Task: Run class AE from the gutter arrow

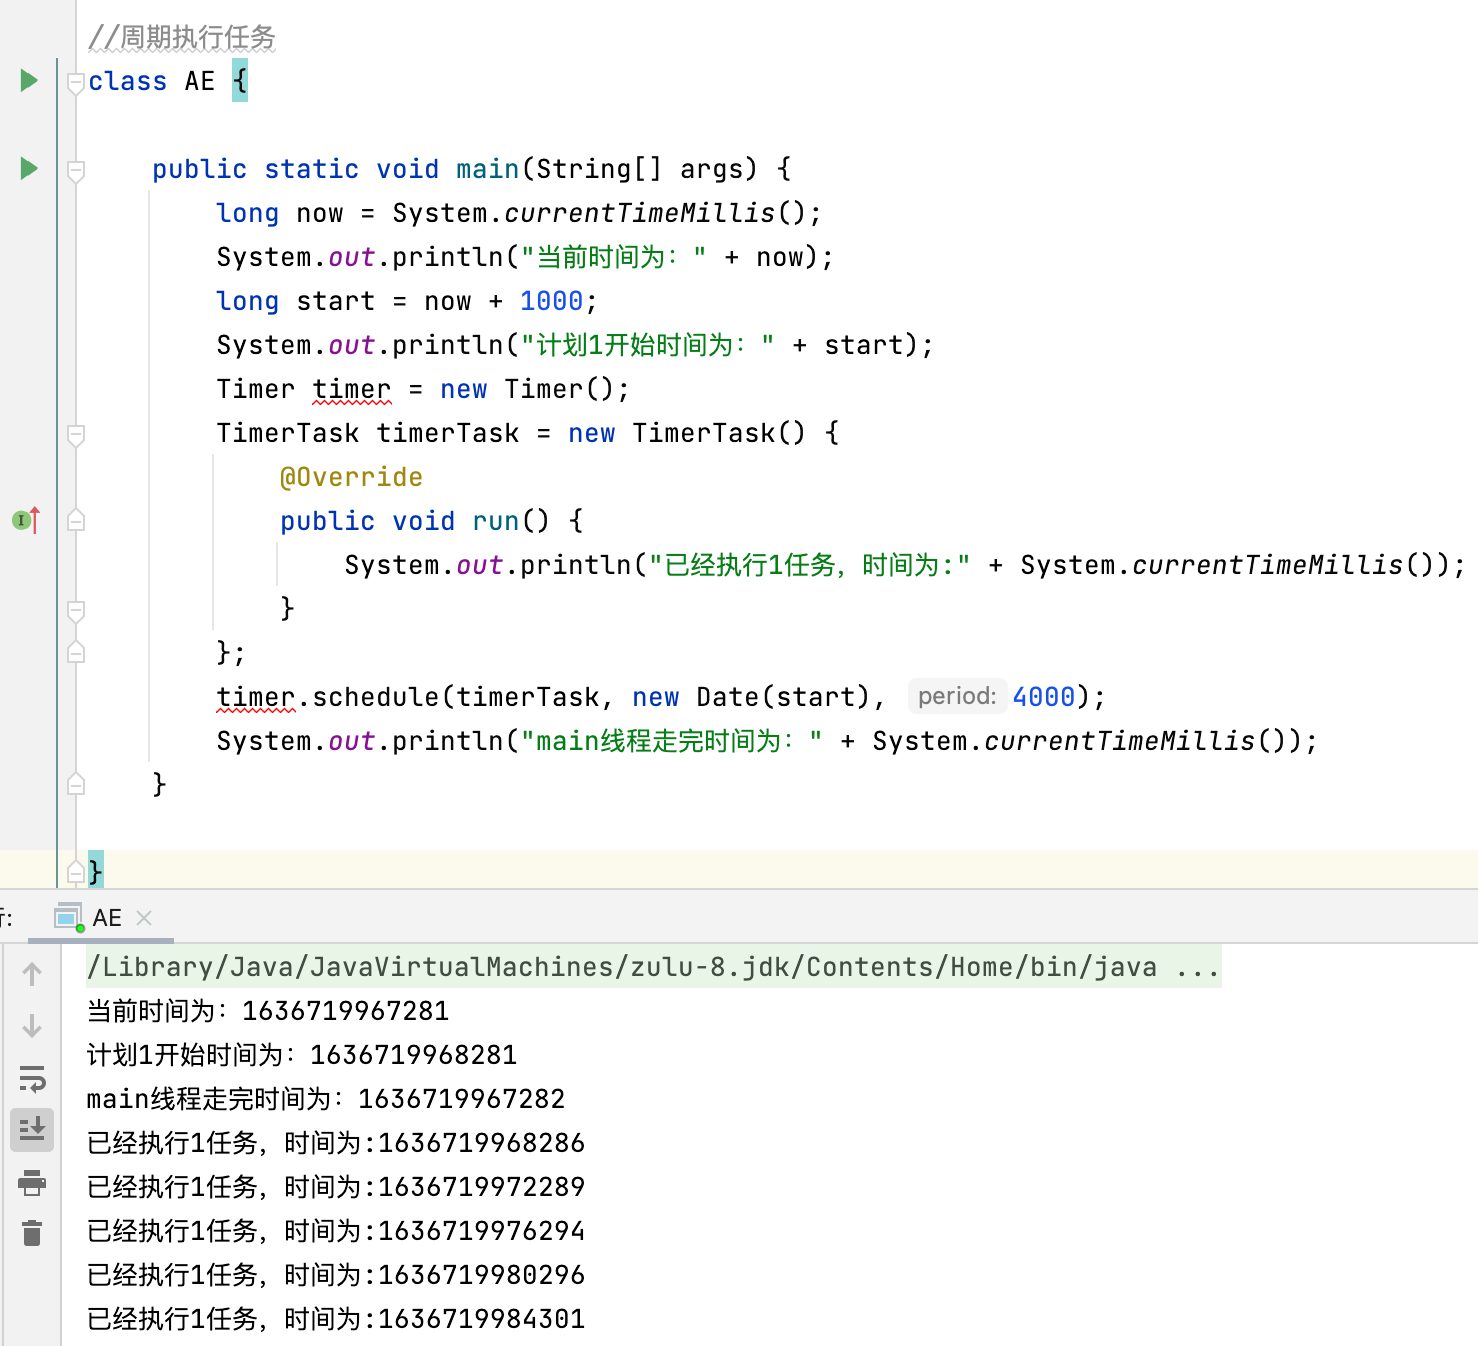Action: [29, 80]
